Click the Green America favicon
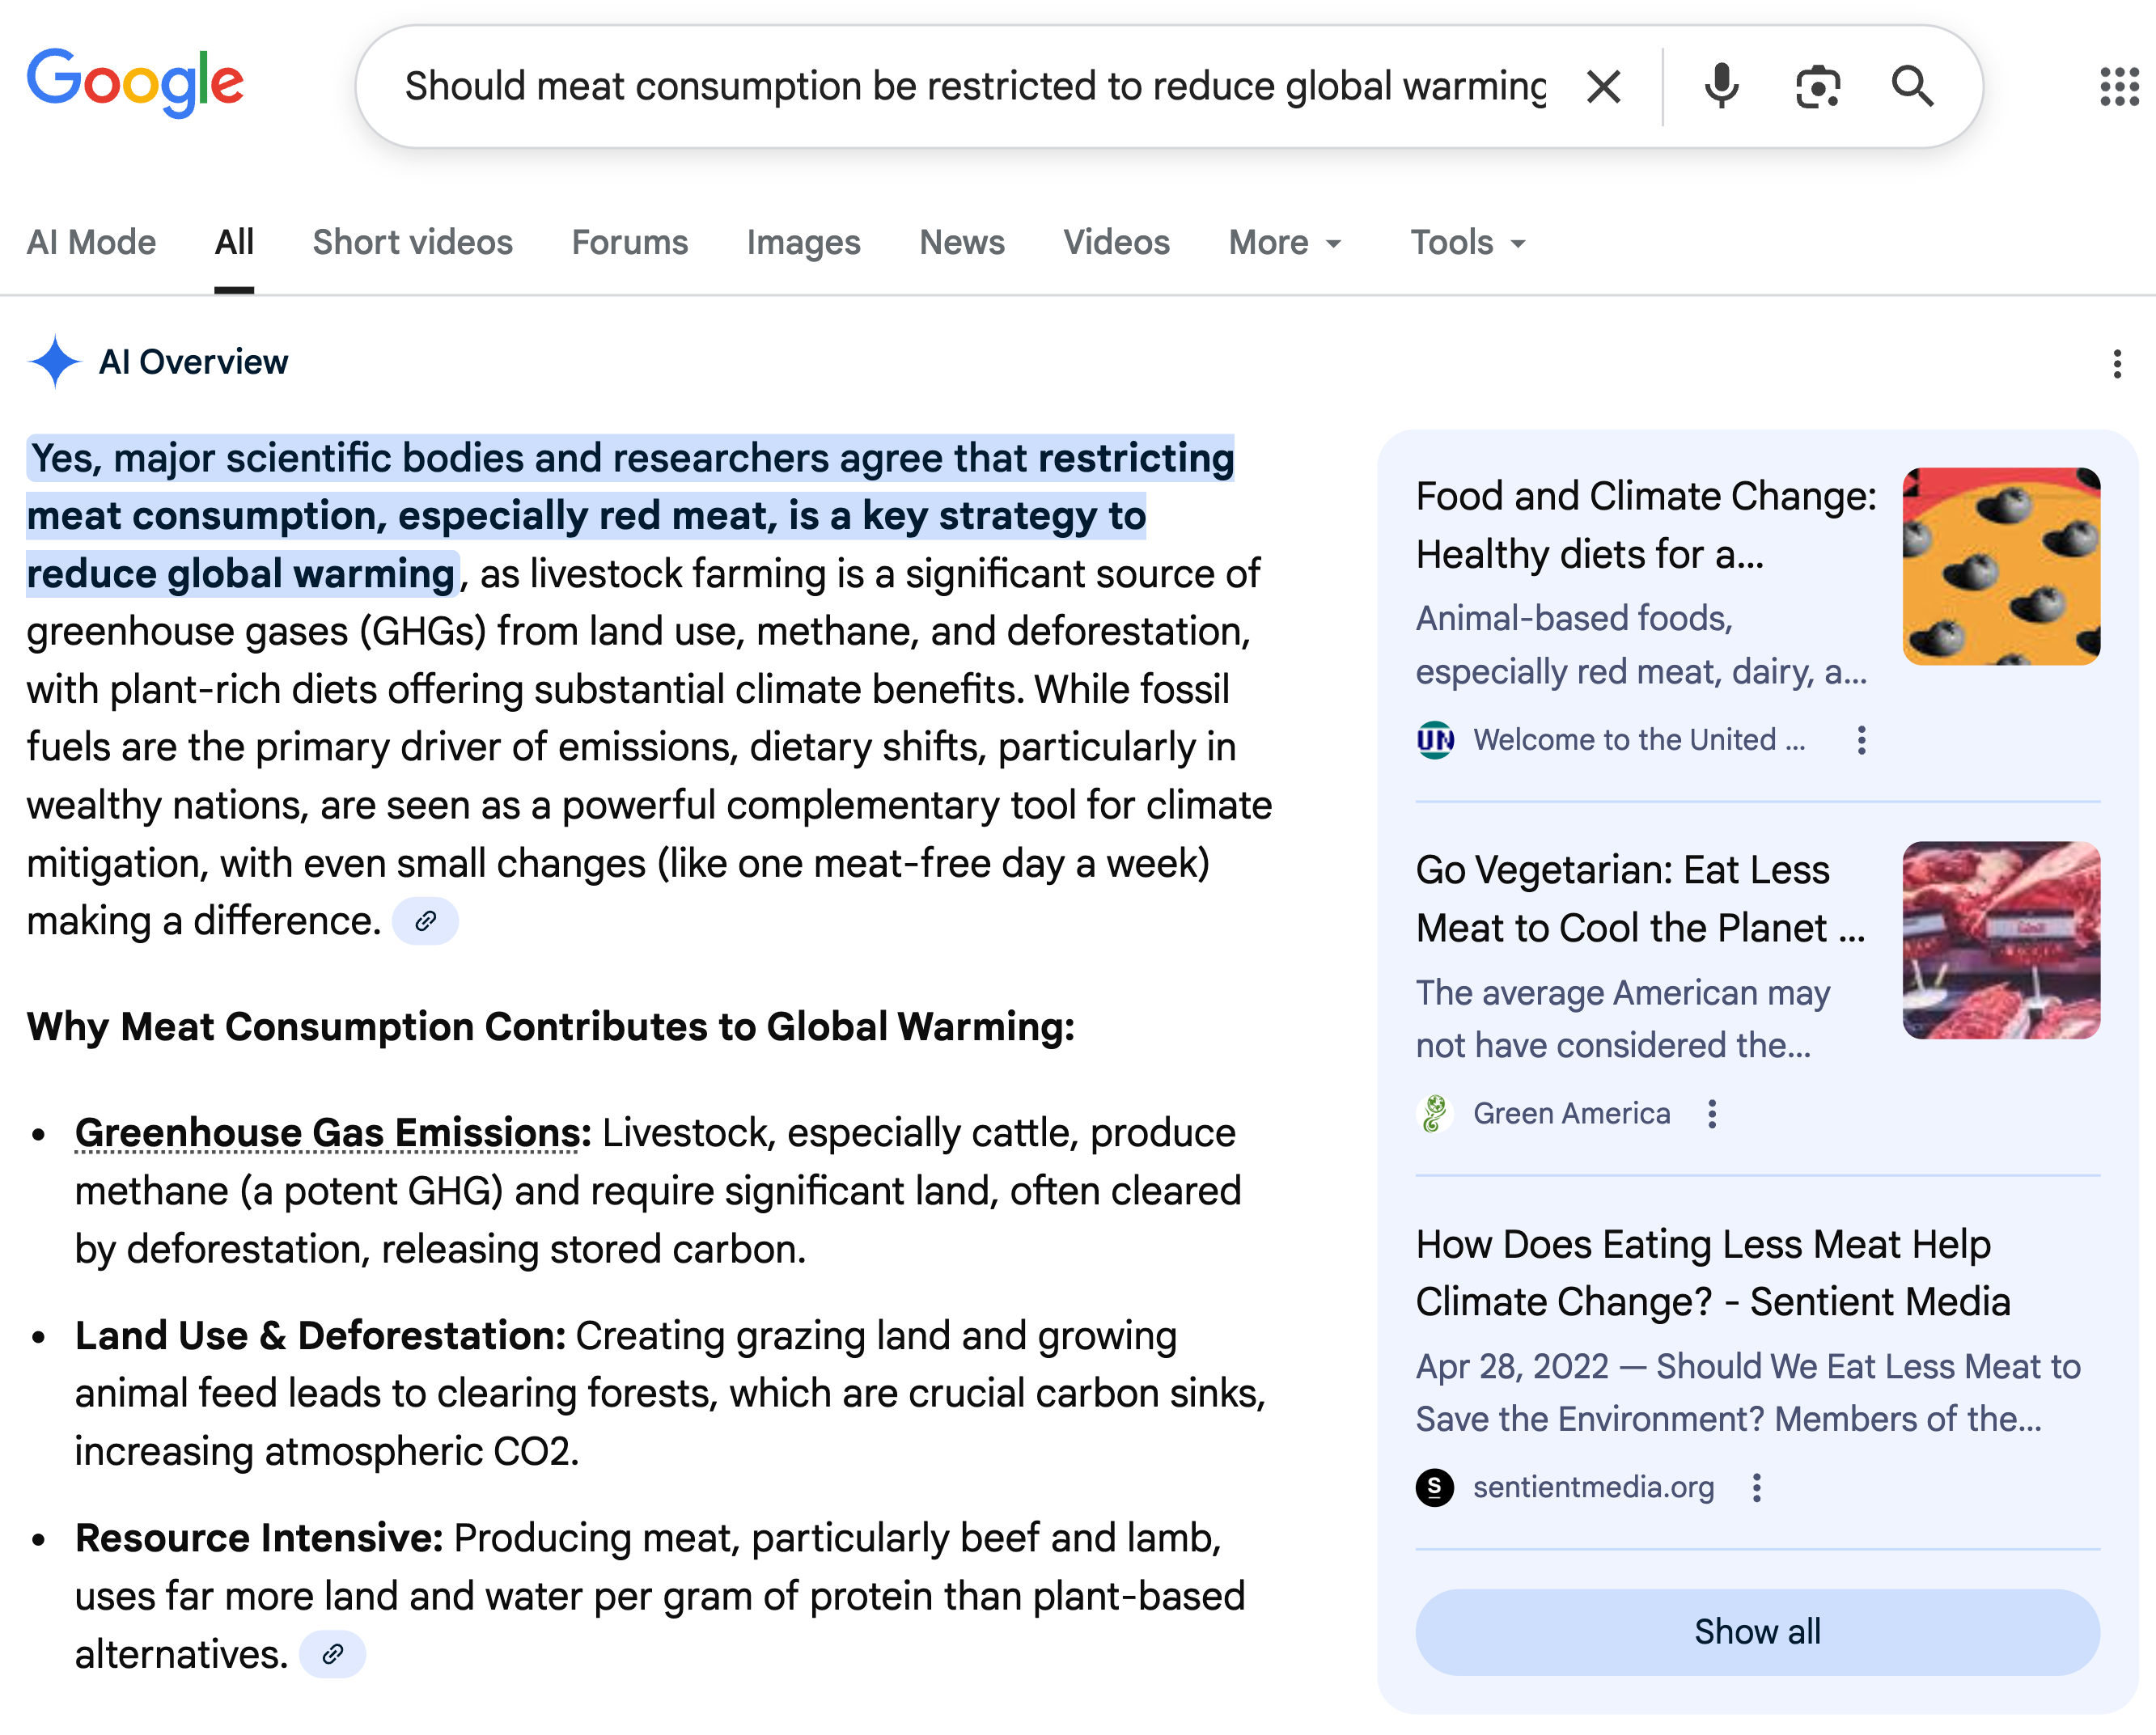 1435,1114
